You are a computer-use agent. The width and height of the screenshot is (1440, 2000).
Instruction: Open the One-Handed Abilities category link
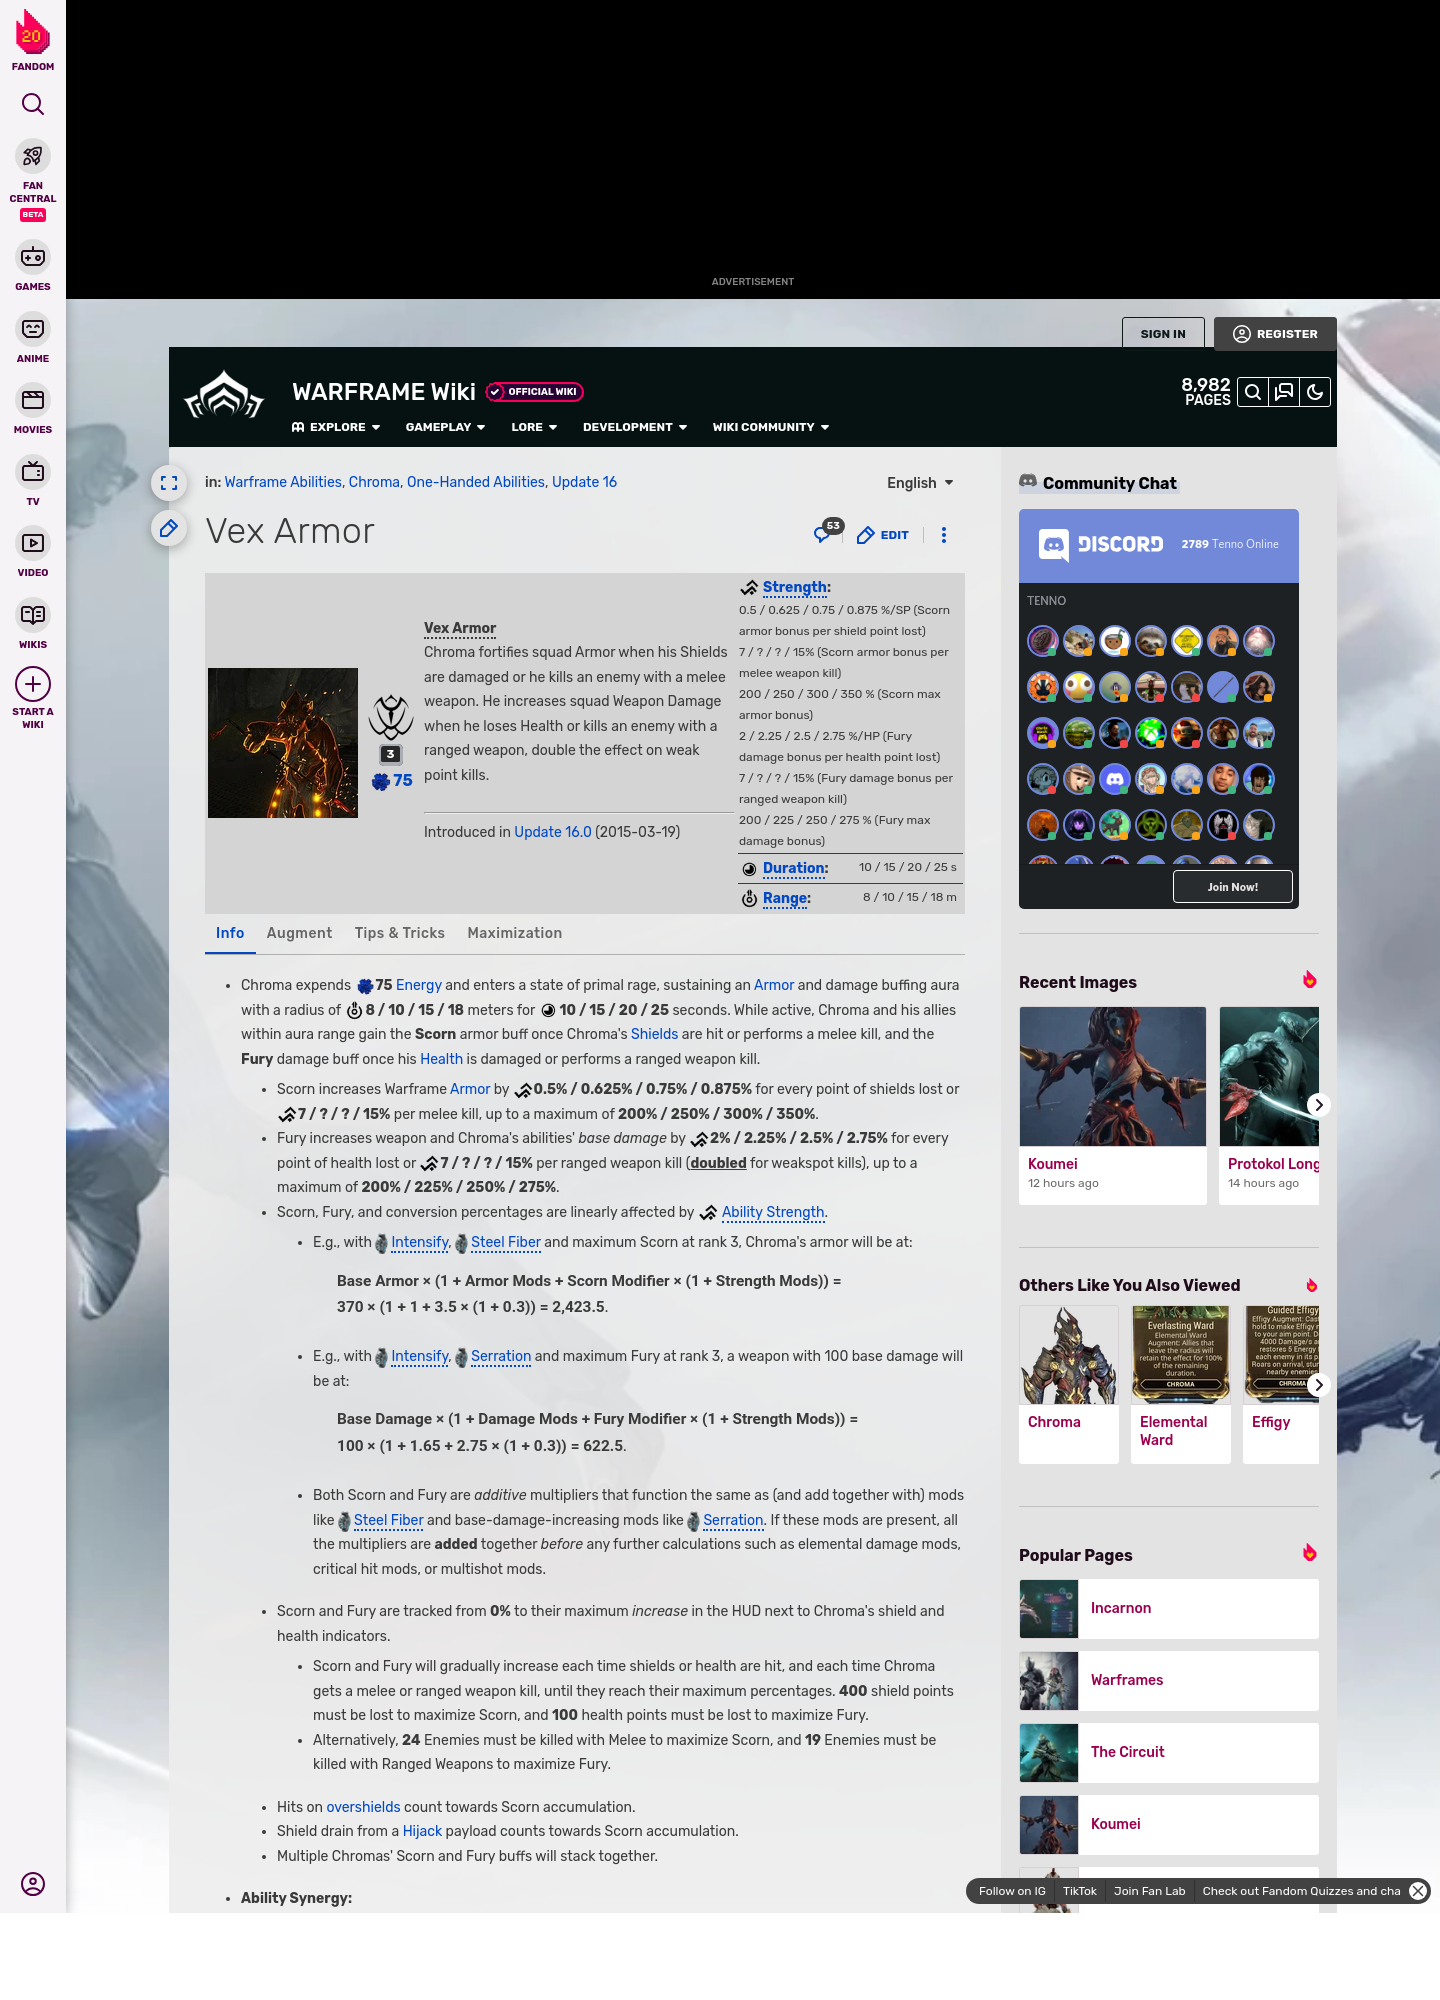pyautogui.click(x=476, y=482)
